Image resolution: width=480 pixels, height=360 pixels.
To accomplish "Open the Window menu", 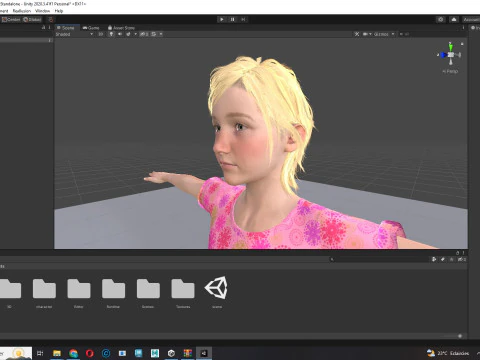I will [42, 11].
